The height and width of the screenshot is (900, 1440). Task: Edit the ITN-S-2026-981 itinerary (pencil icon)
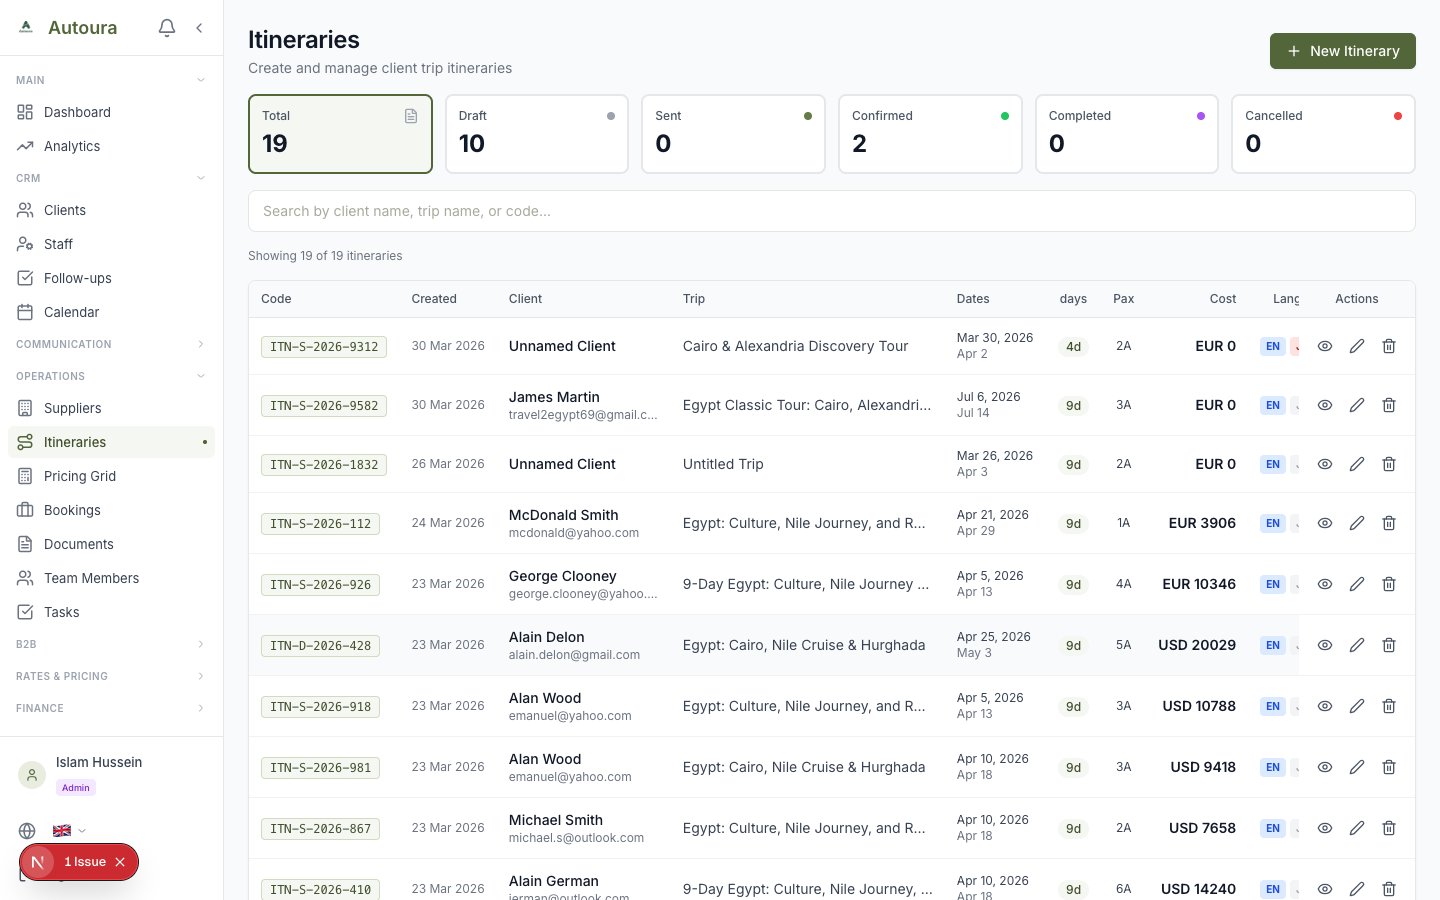(x=1357, y=767)
